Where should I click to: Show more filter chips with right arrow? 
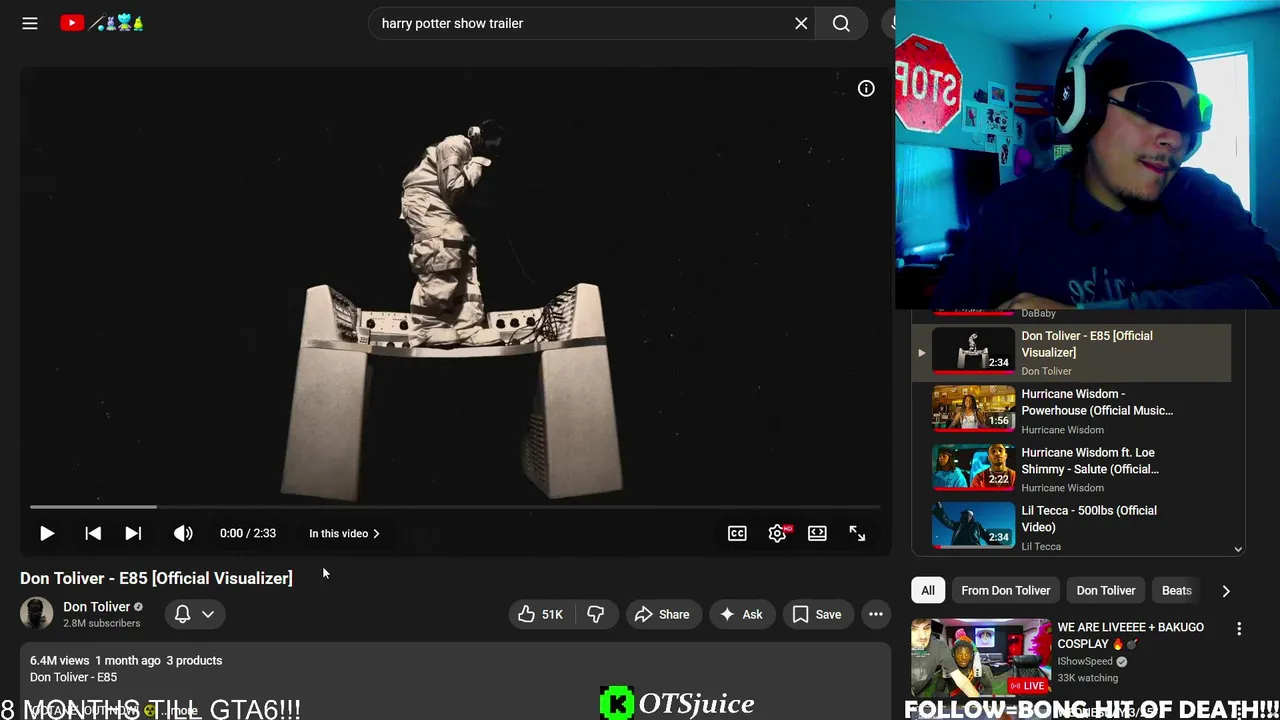click(x=1226, y=590)
